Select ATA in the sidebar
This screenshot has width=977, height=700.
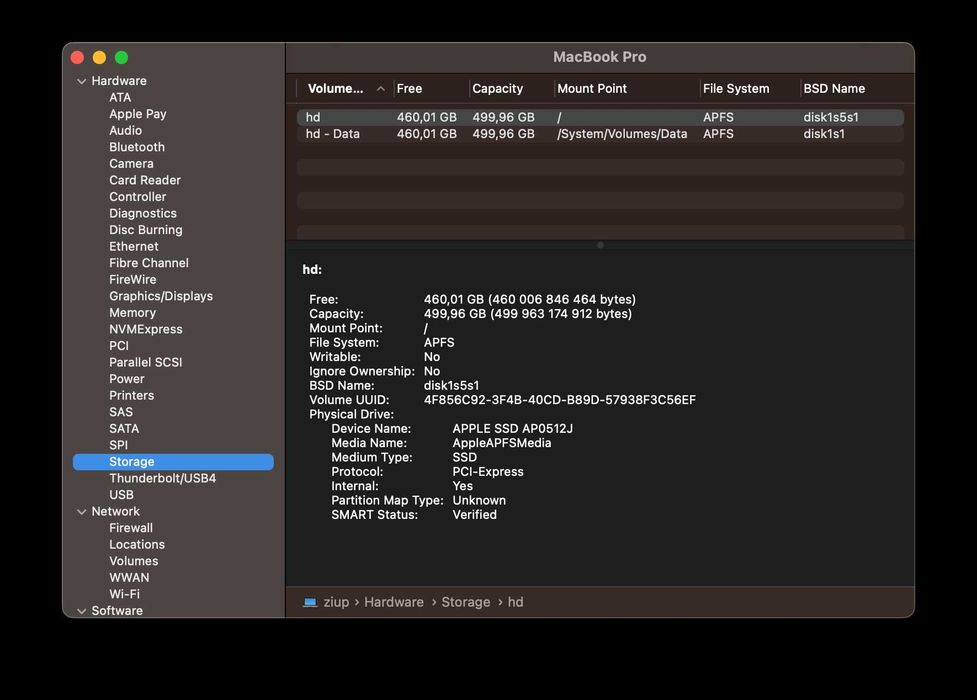click(x=120, y=97)
